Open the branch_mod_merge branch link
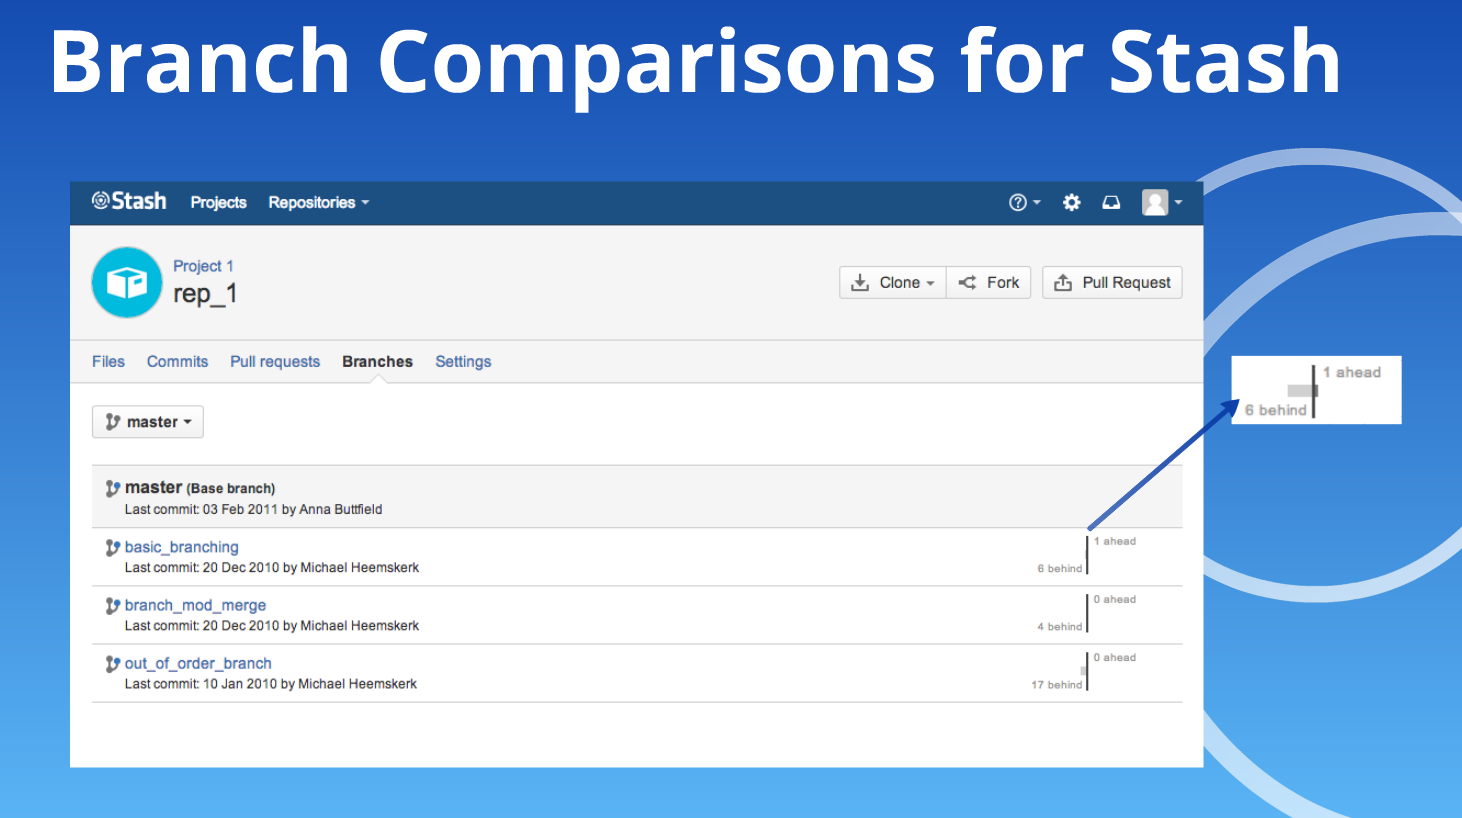Screen dimensions: 1462x818 (195, 605)
